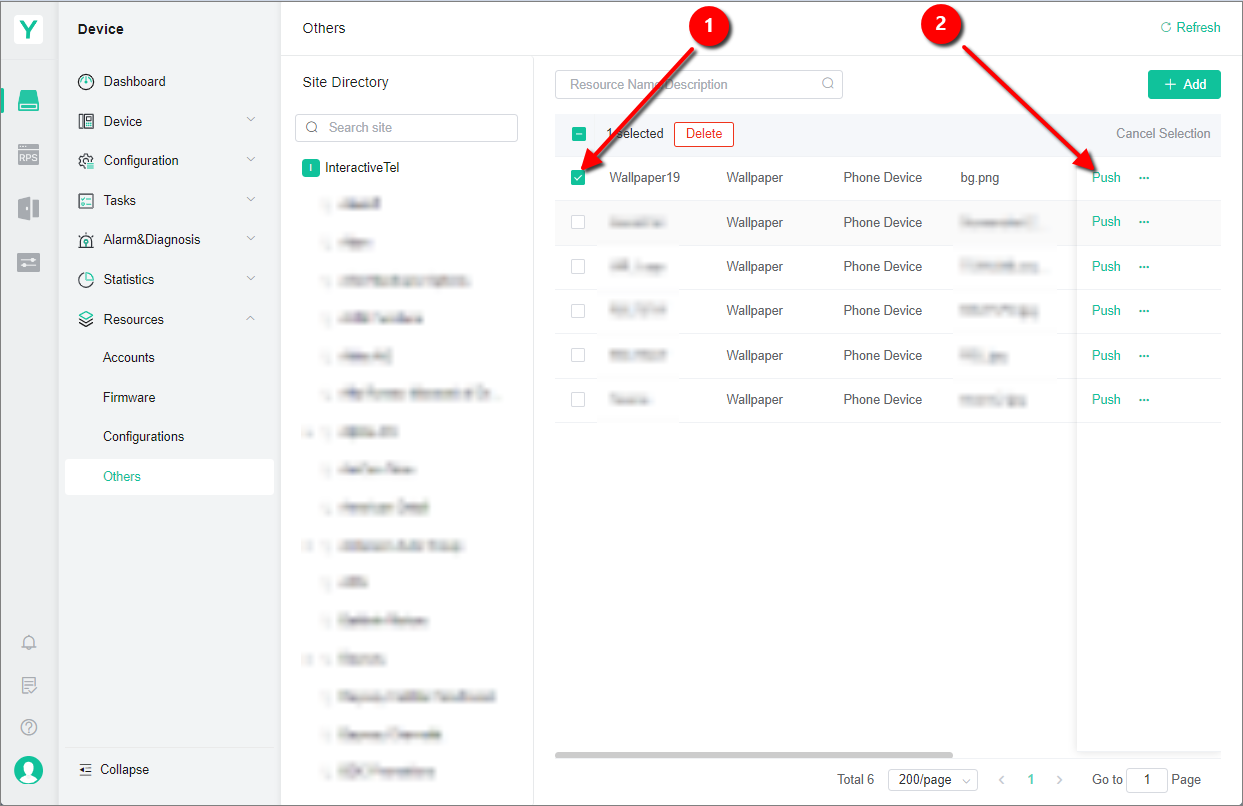
Task: Click the magnifier in Search site box
Action: (x=312, y=128)
